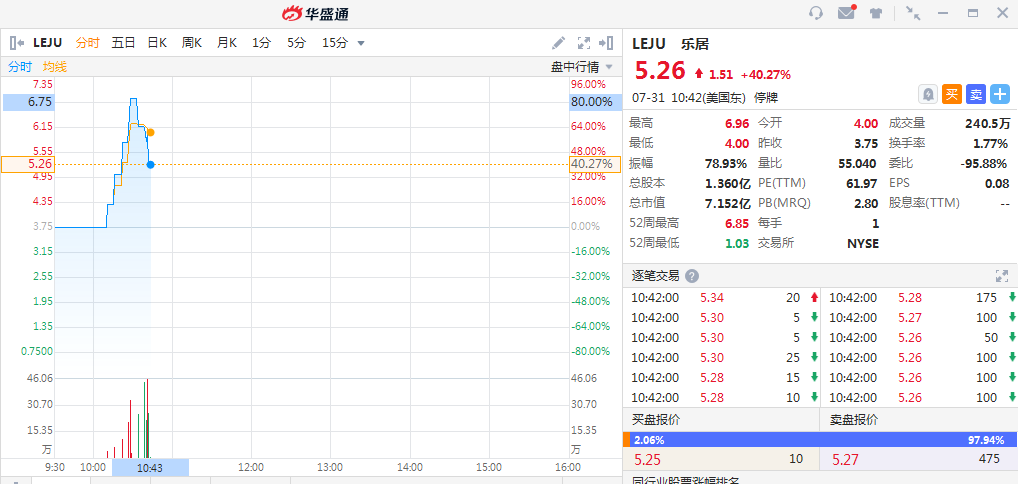This screenshot has width=1018, height=484.
Task: Click the orange average line dot
Action: 151,133
